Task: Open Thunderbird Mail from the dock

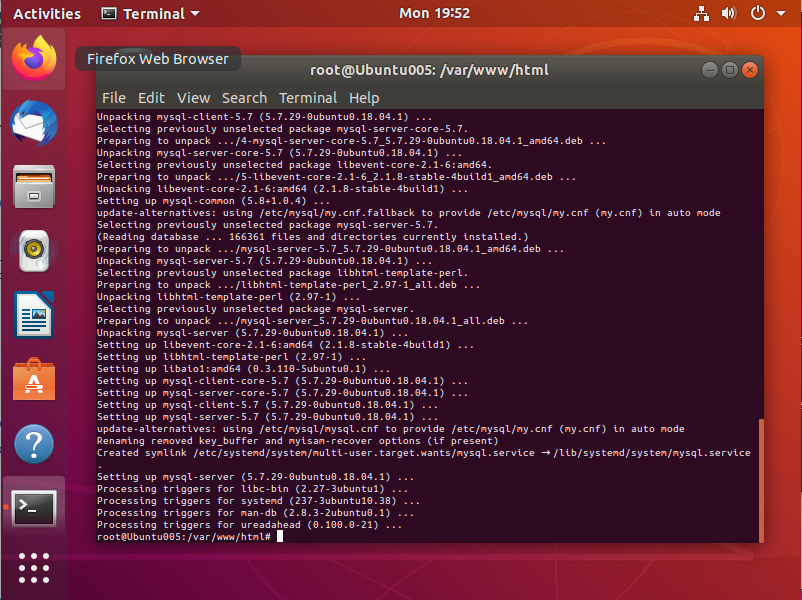Action: [x=34, y=123]
